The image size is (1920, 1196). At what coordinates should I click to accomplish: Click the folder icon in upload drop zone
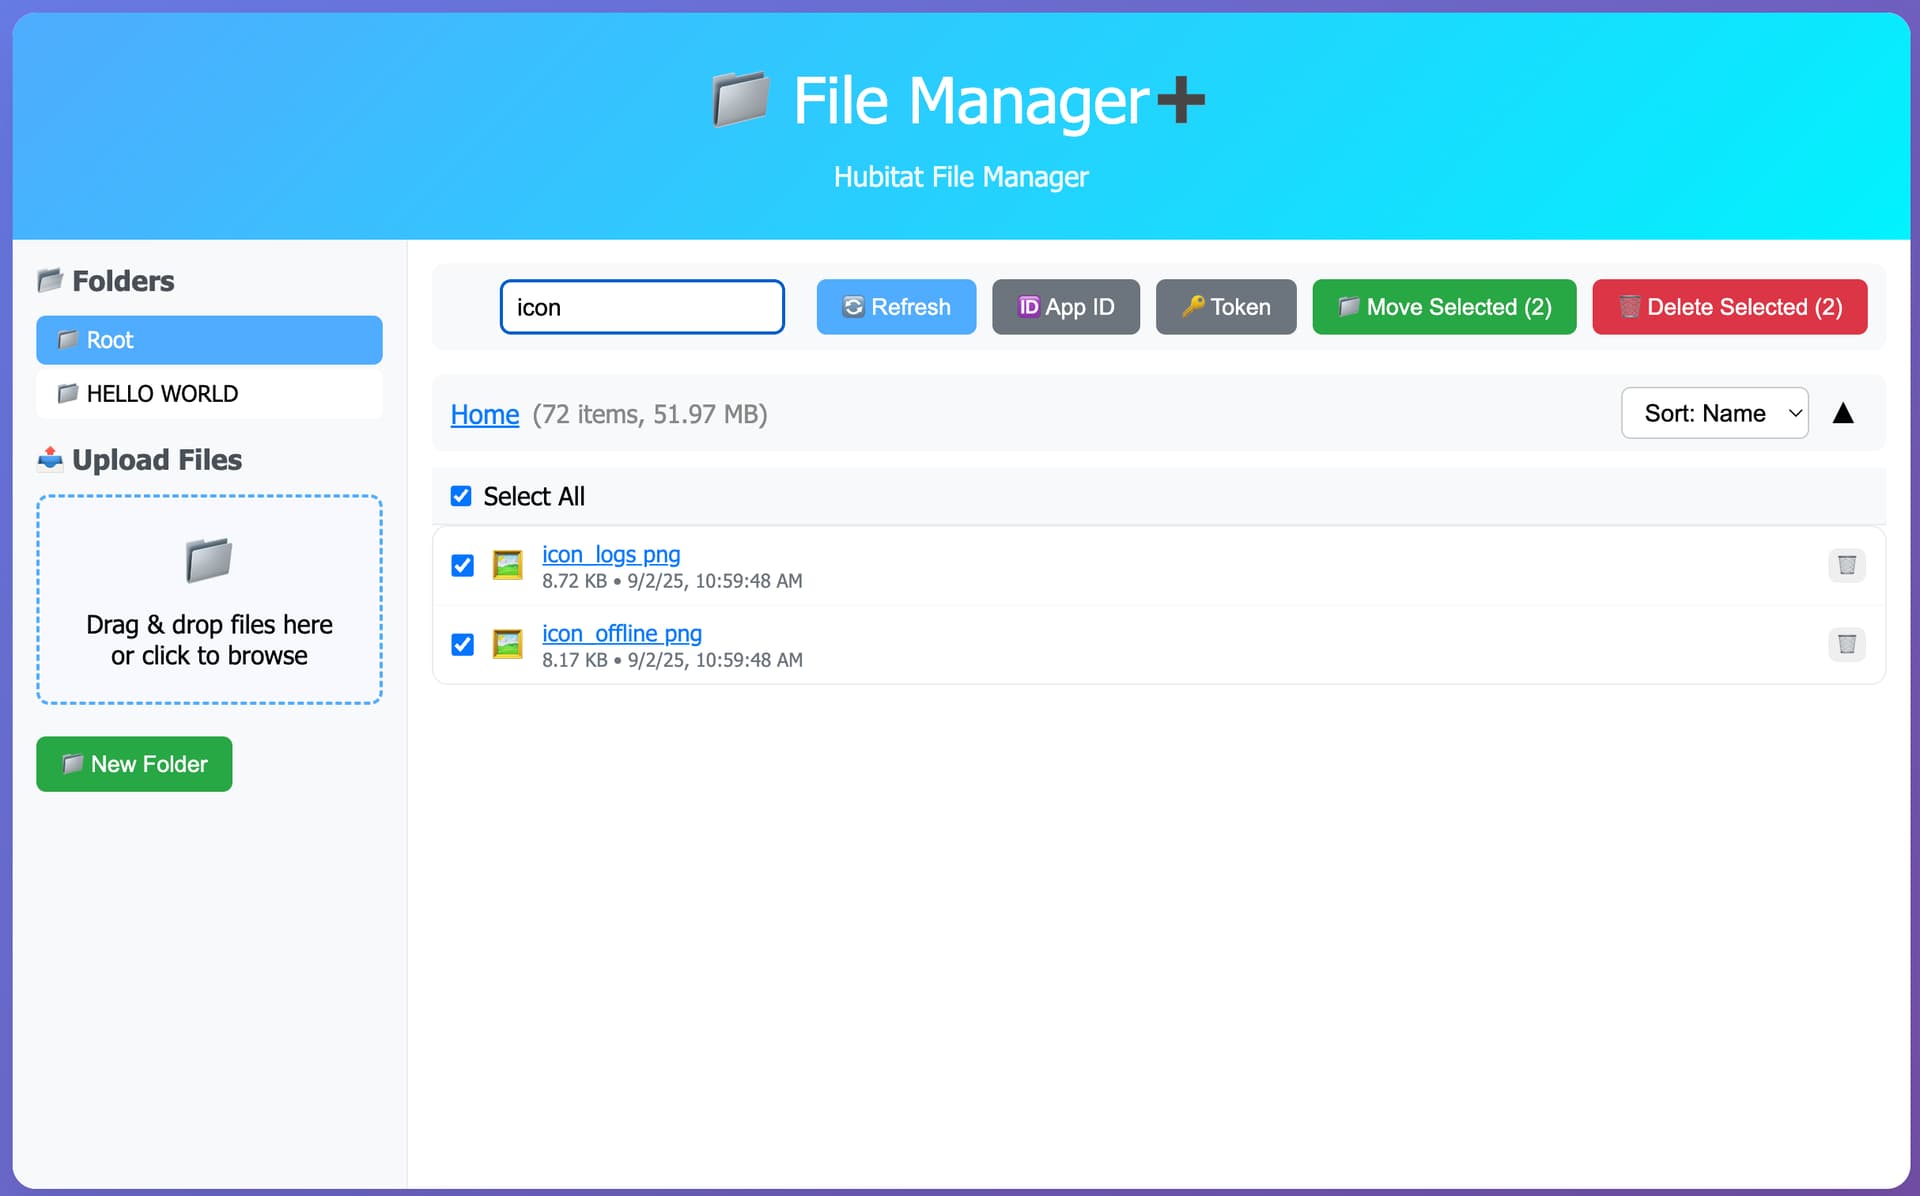click(209, 560)
